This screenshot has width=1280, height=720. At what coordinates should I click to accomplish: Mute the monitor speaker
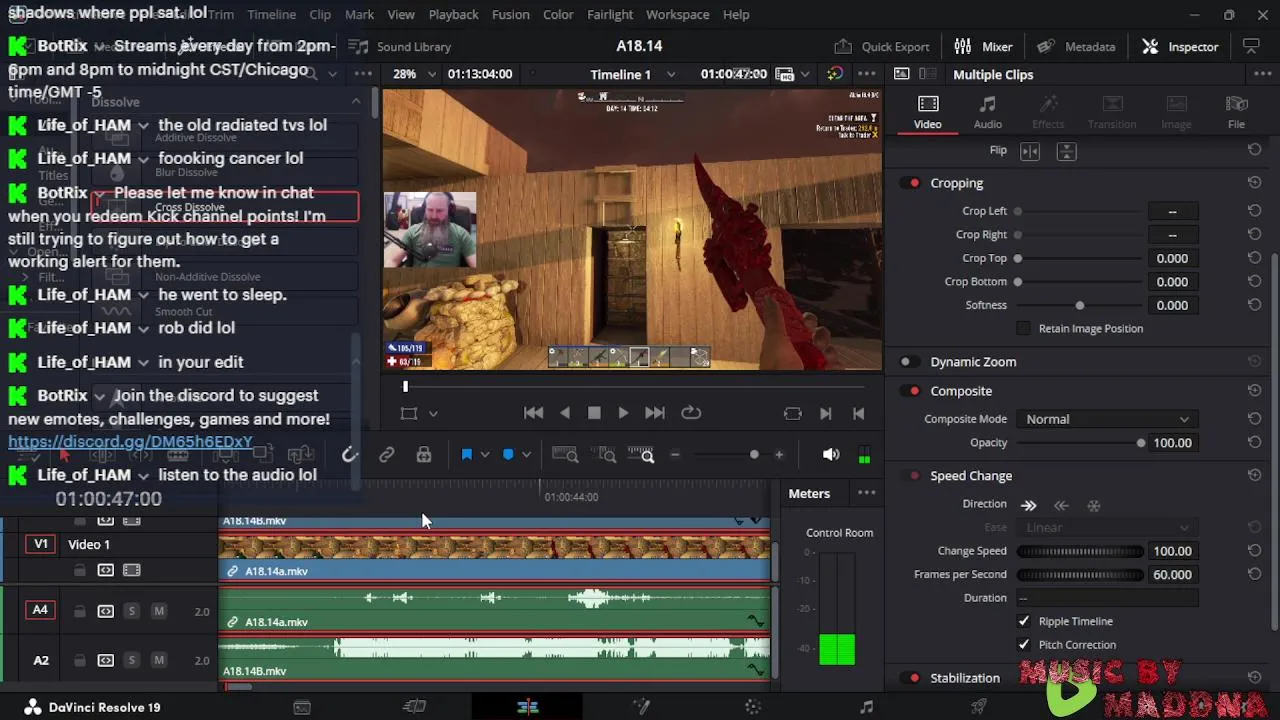831,455
